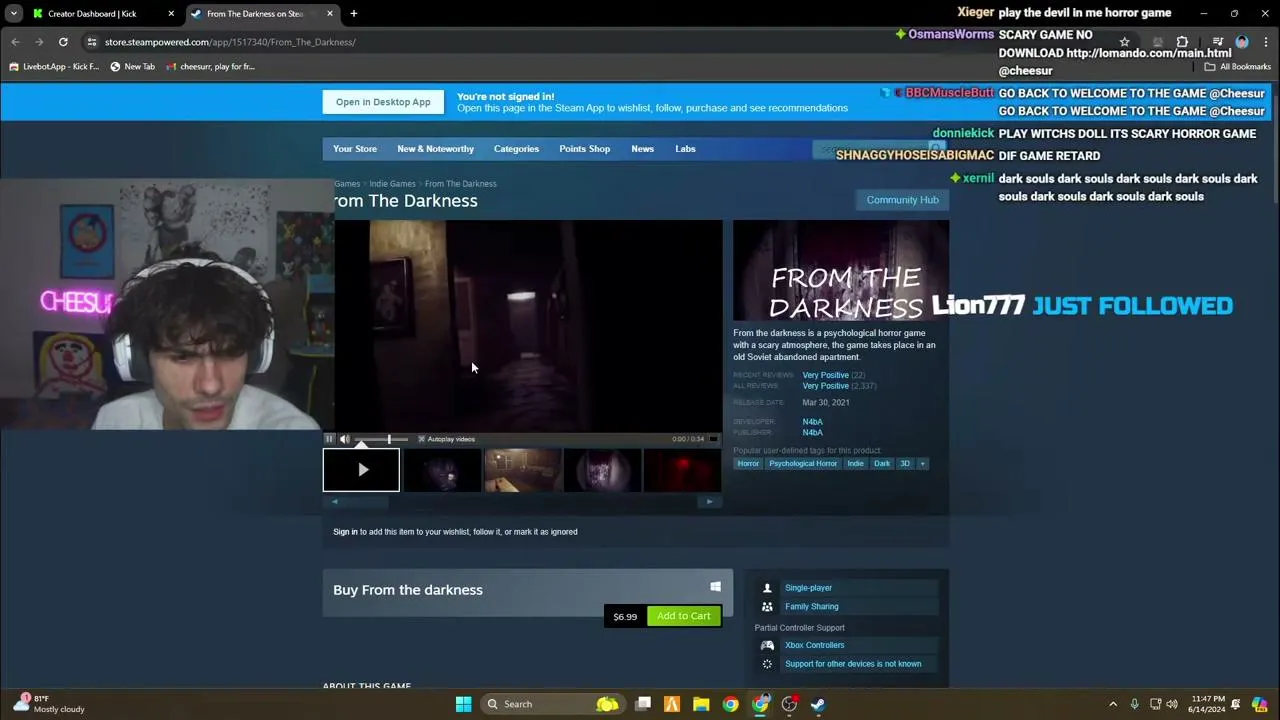The image size is (1280, 720).
Task: Adjust the trailer volume slider
Action: 383,439
